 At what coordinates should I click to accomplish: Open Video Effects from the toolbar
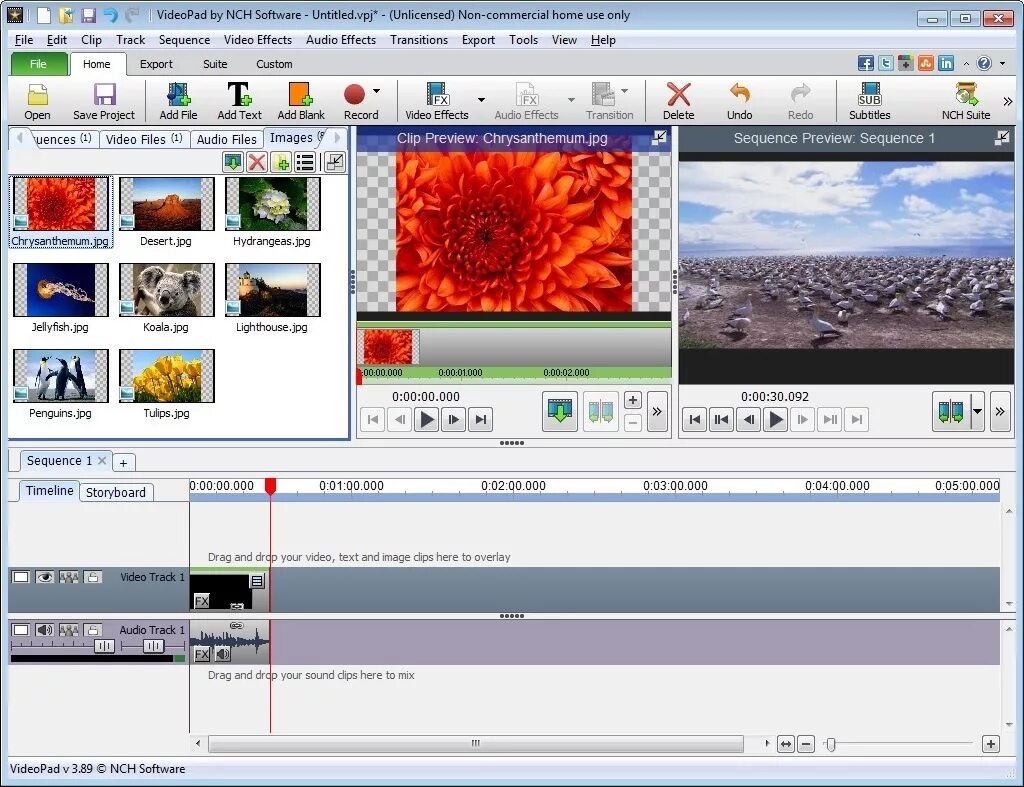[437, 101]
